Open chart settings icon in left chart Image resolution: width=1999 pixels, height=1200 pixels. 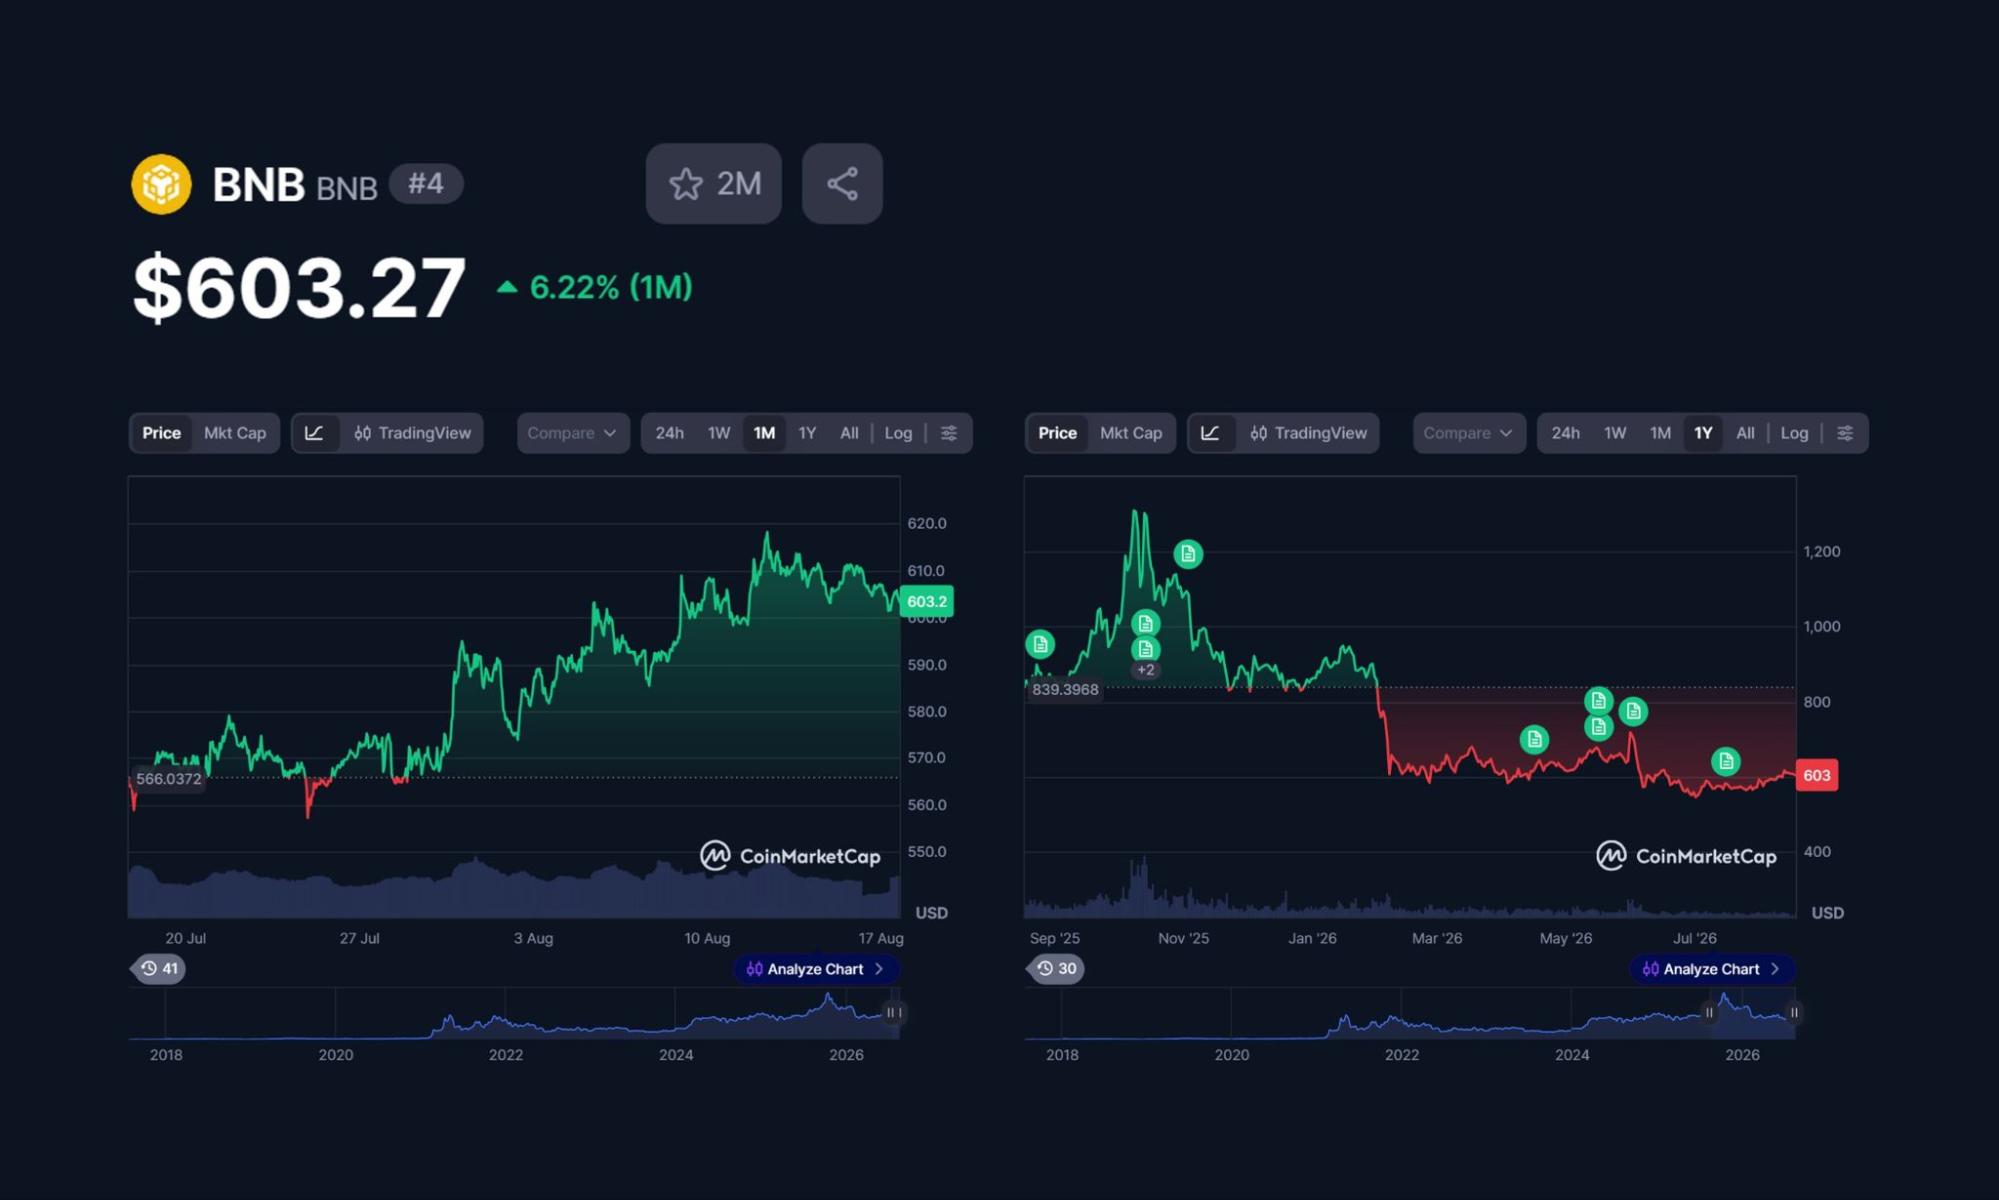click(x=949, y=433)
